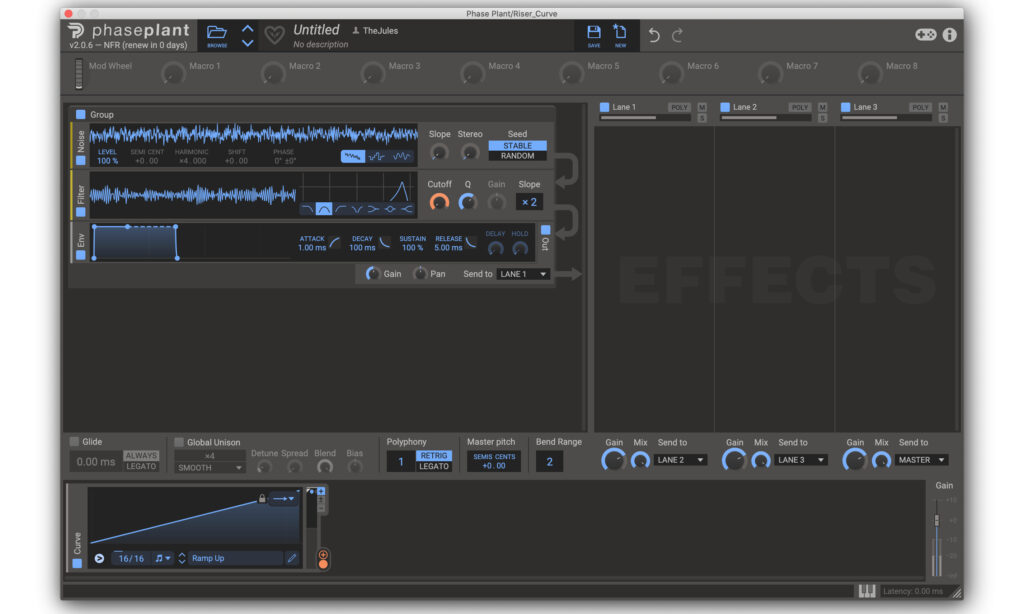This screenshot has width=1024, height=614.
Task: Select the low-pass filter shape icon
Action: click(x=307, y=209)
